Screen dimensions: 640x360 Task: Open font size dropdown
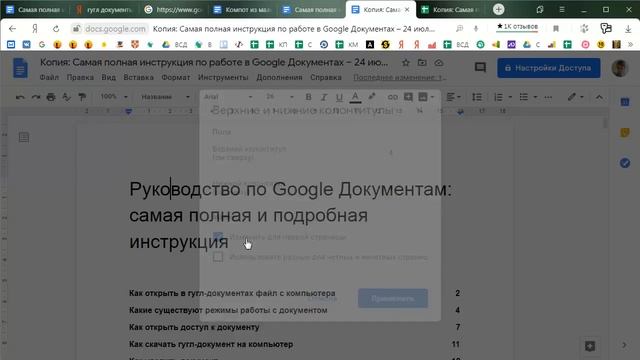click(x=280, y=97)
